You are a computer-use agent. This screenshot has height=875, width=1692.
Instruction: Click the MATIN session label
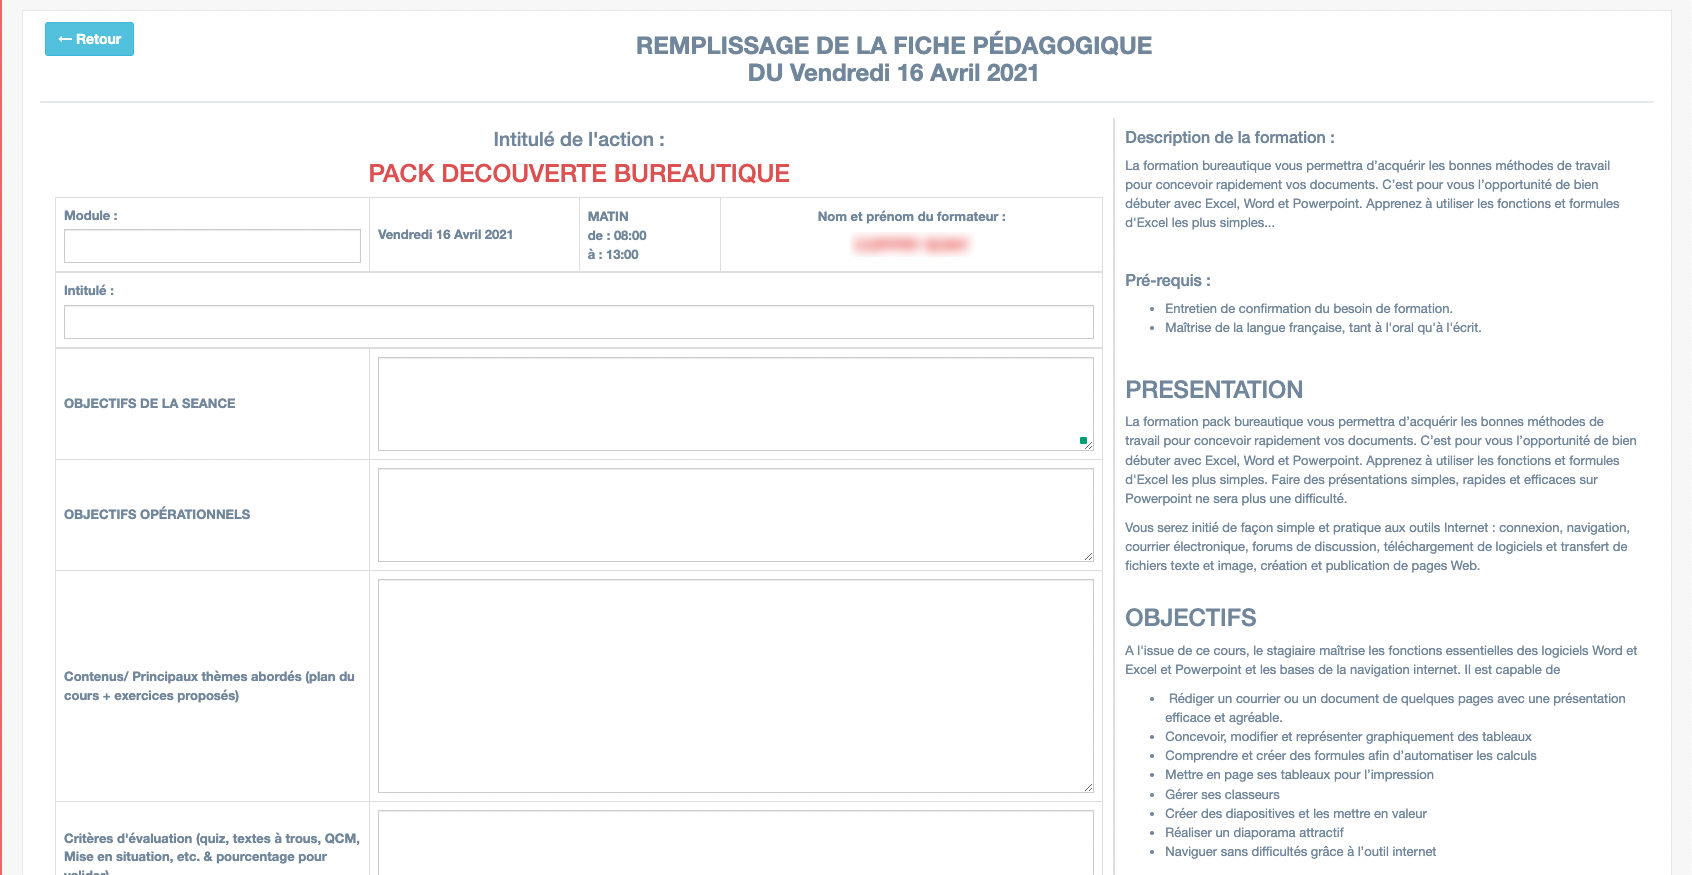(x=608, y=216)
